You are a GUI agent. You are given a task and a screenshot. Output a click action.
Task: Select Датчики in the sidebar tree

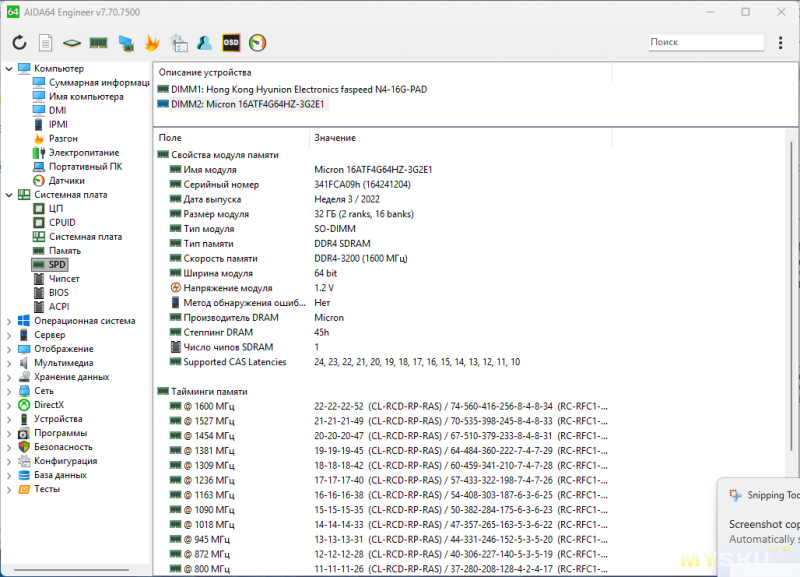point(66,180)
